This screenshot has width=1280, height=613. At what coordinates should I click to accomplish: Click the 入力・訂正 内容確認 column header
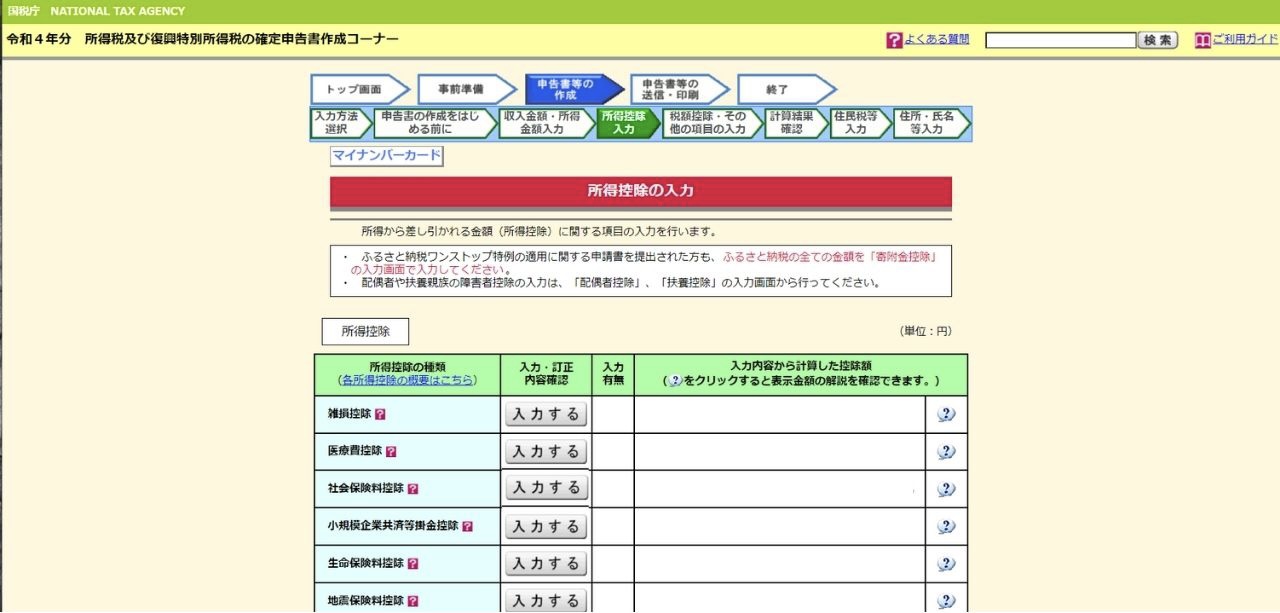tap(546, 374)
